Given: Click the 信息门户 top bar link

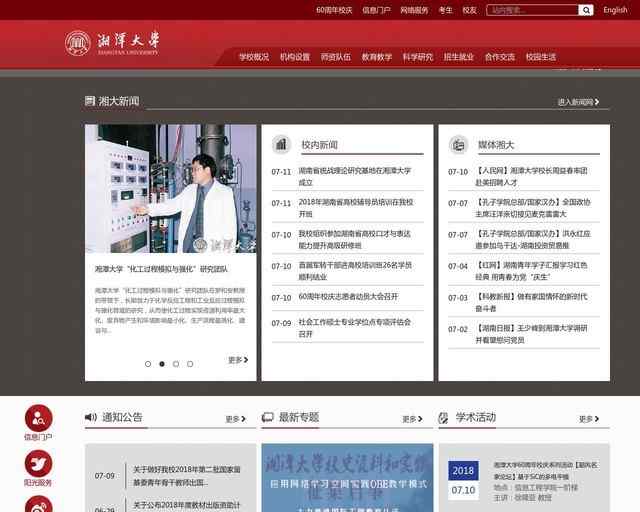Looking at the screenshot, I should pyautogui.click(x=376, y=10).
